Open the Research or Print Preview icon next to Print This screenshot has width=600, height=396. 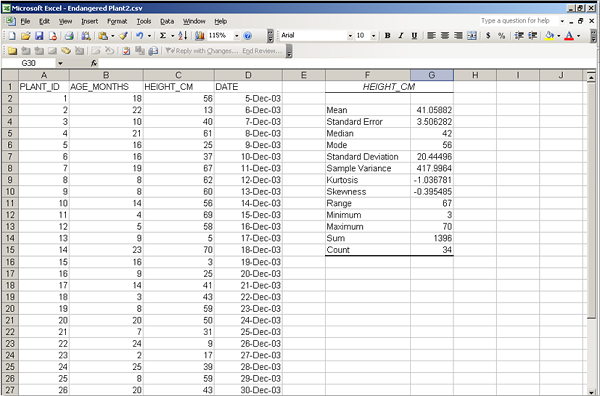[x=86, y=36]
